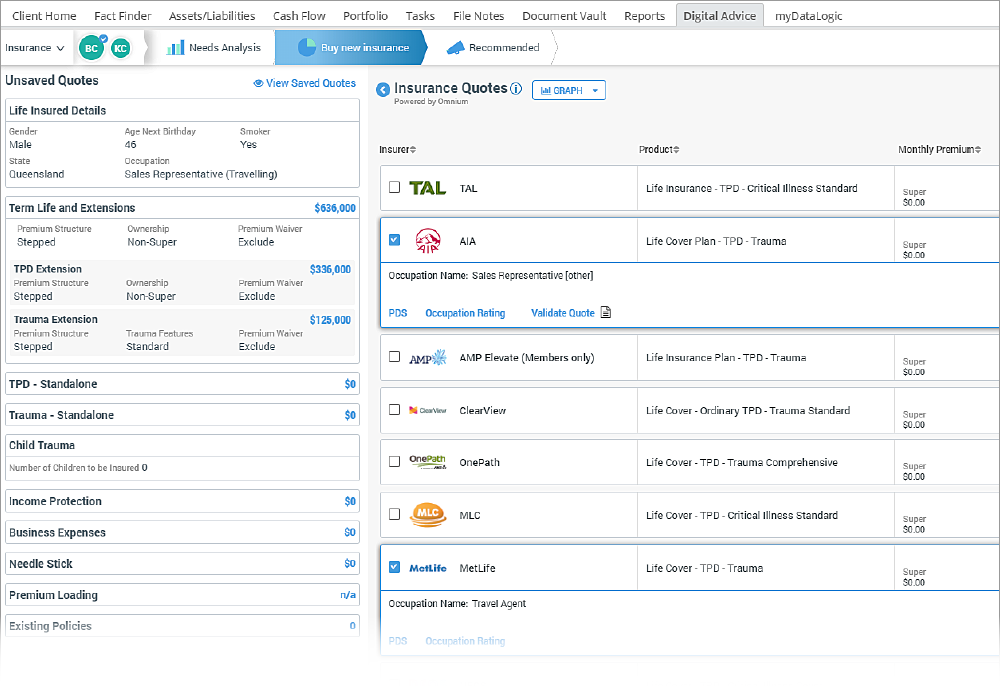This screenshot has width=1000, height=700.
Task: Expand the Business Expenses section
Action: click(182, 532)
